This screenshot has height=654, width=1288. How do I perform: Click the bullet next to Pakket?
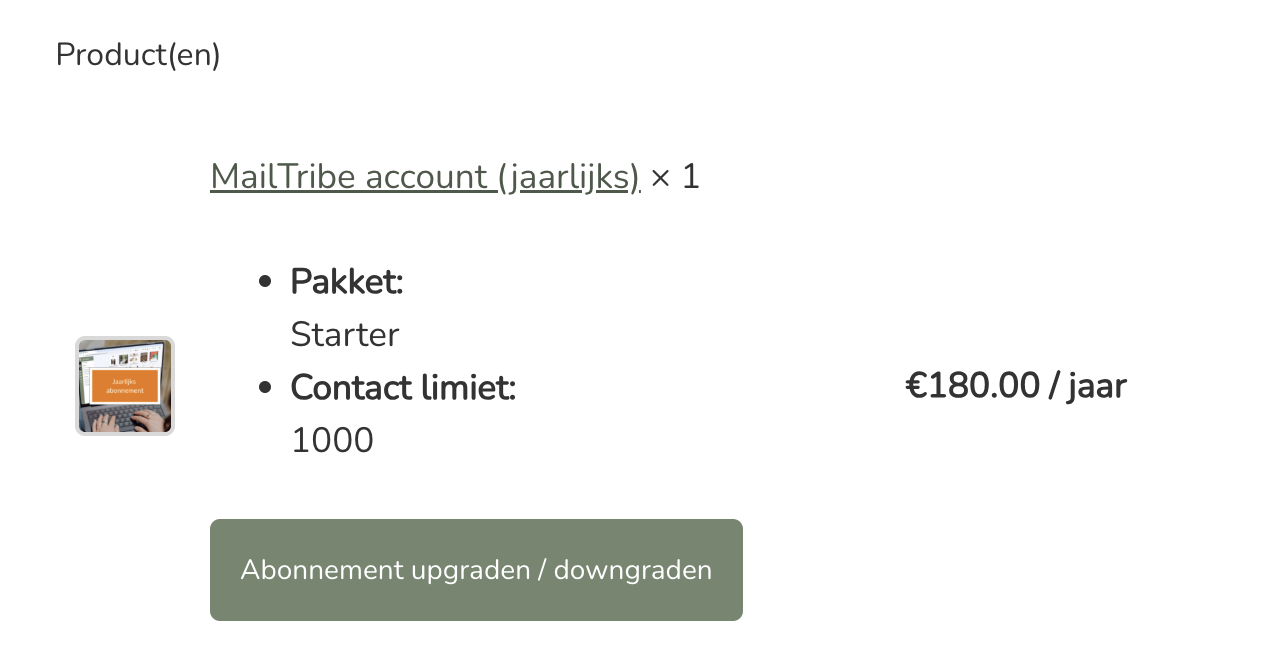[265, 281]
